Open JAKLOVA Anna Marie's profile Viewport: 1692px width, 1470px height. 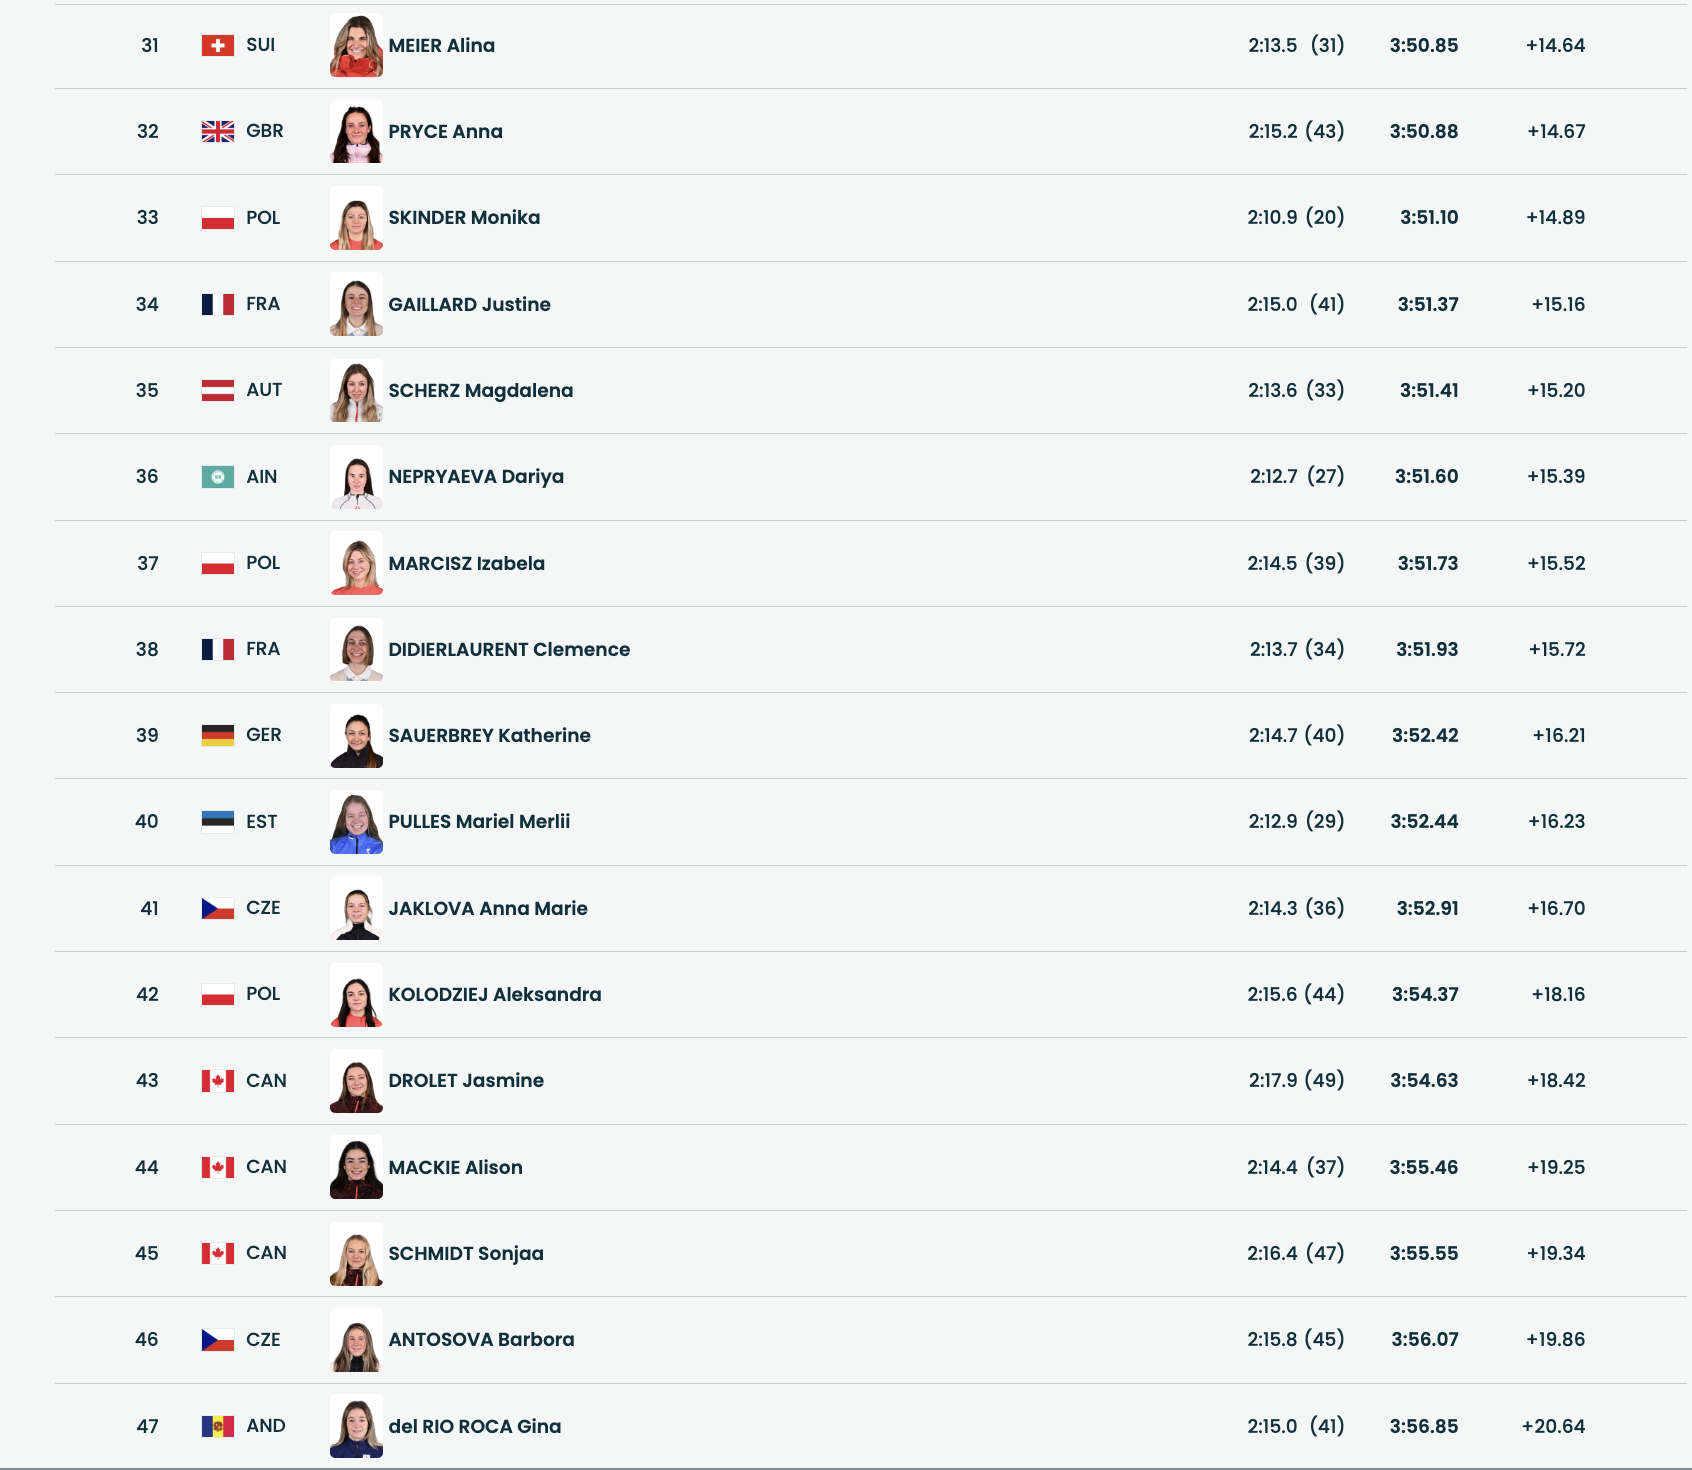click(x=488, y=909)
